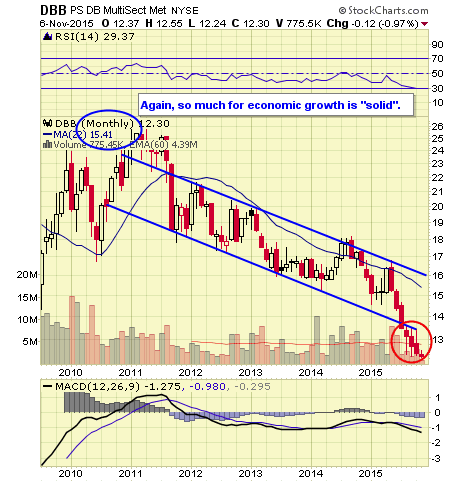Click the 2011 label under the price chart
Image resolution: width=460 pixels, height=482 pixels.
(130, 372)
